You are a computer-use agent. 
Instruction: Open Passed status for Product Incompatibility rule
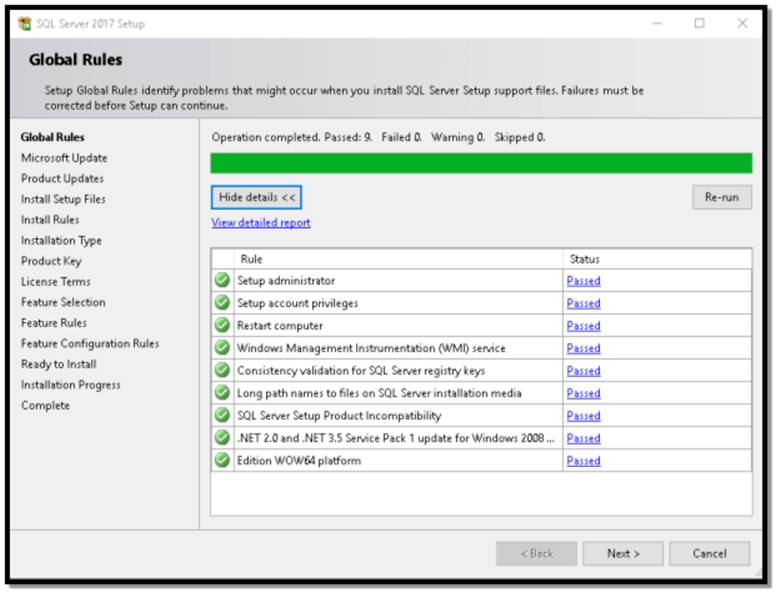pos(584,416)
